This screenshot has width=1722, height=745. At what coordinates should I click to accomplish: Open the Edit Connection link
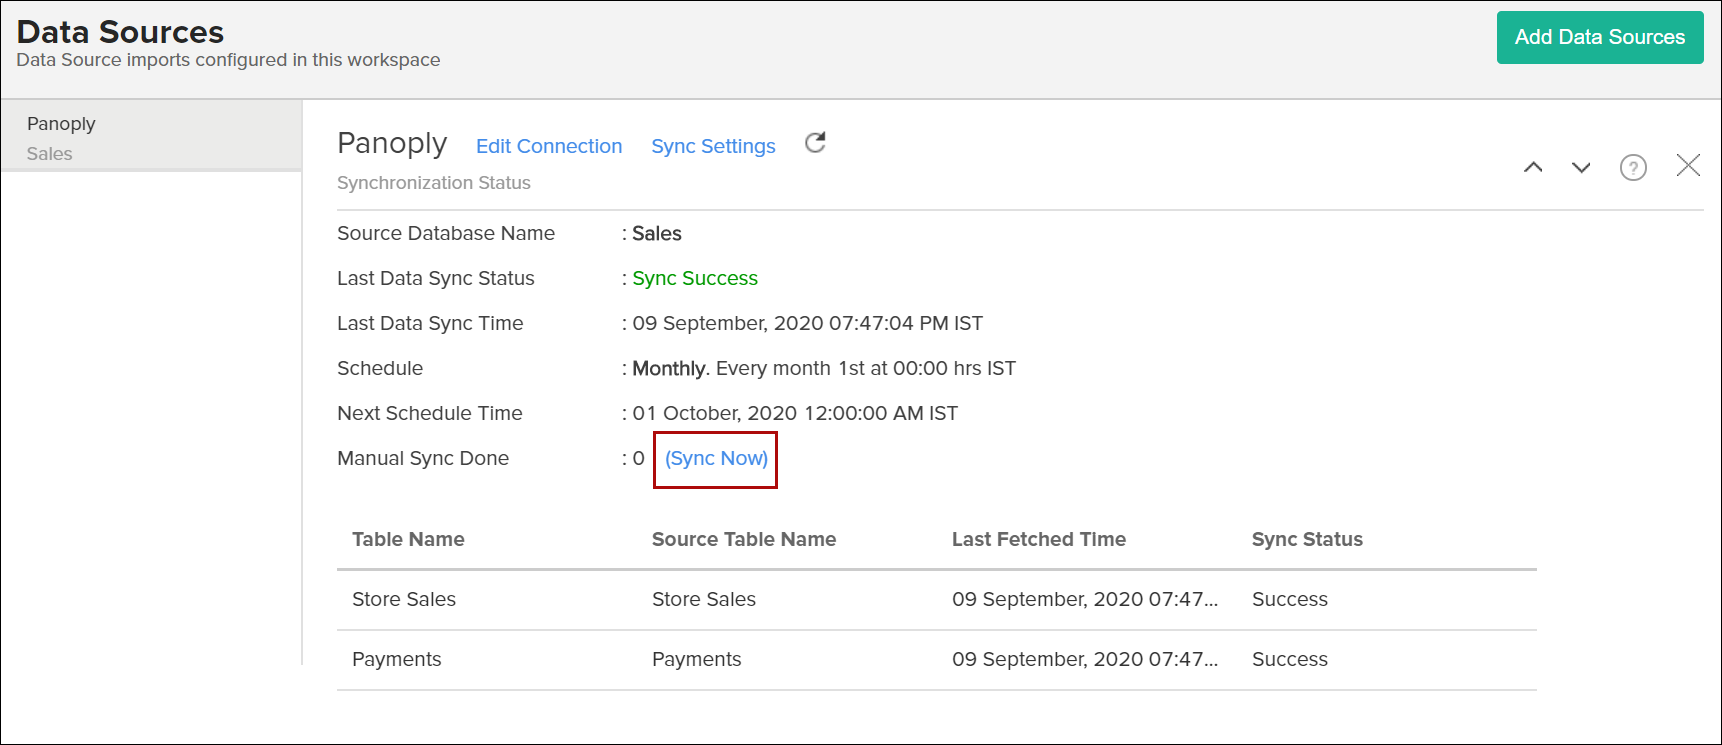pos(549,147)
